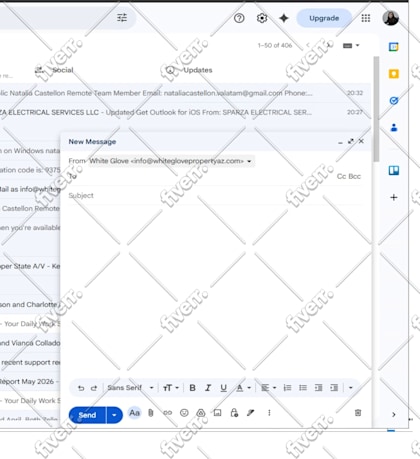Image resolution: width=420 pixels, height=459 pixels.
Task: Discard the draft with trash icon
Action: click(358, 413)
